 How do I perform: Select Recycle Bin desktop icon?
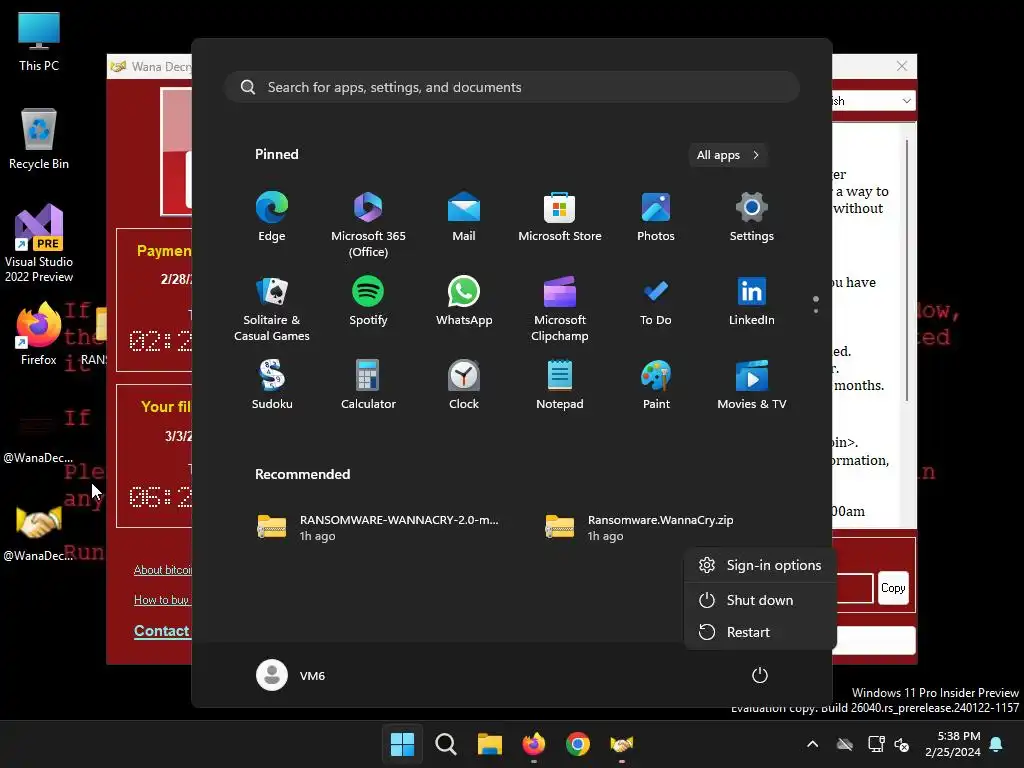[x=39, y=140]
